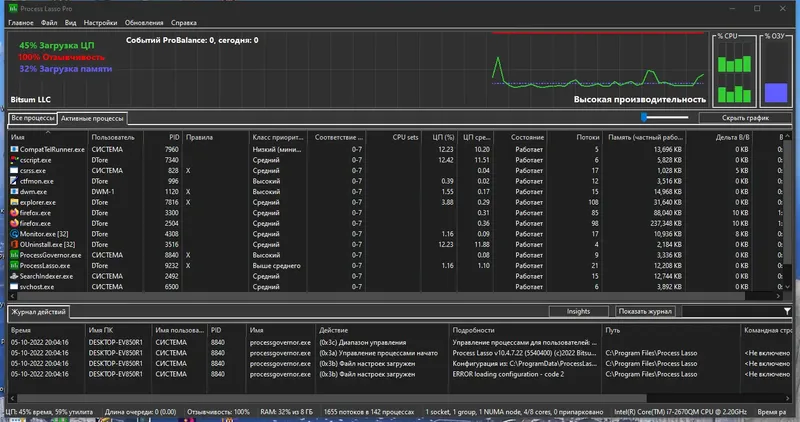The height and width of the screenshot is (422, 800).
Task: Click the Monitor.exe [32] icon
Action: point(14,234)
